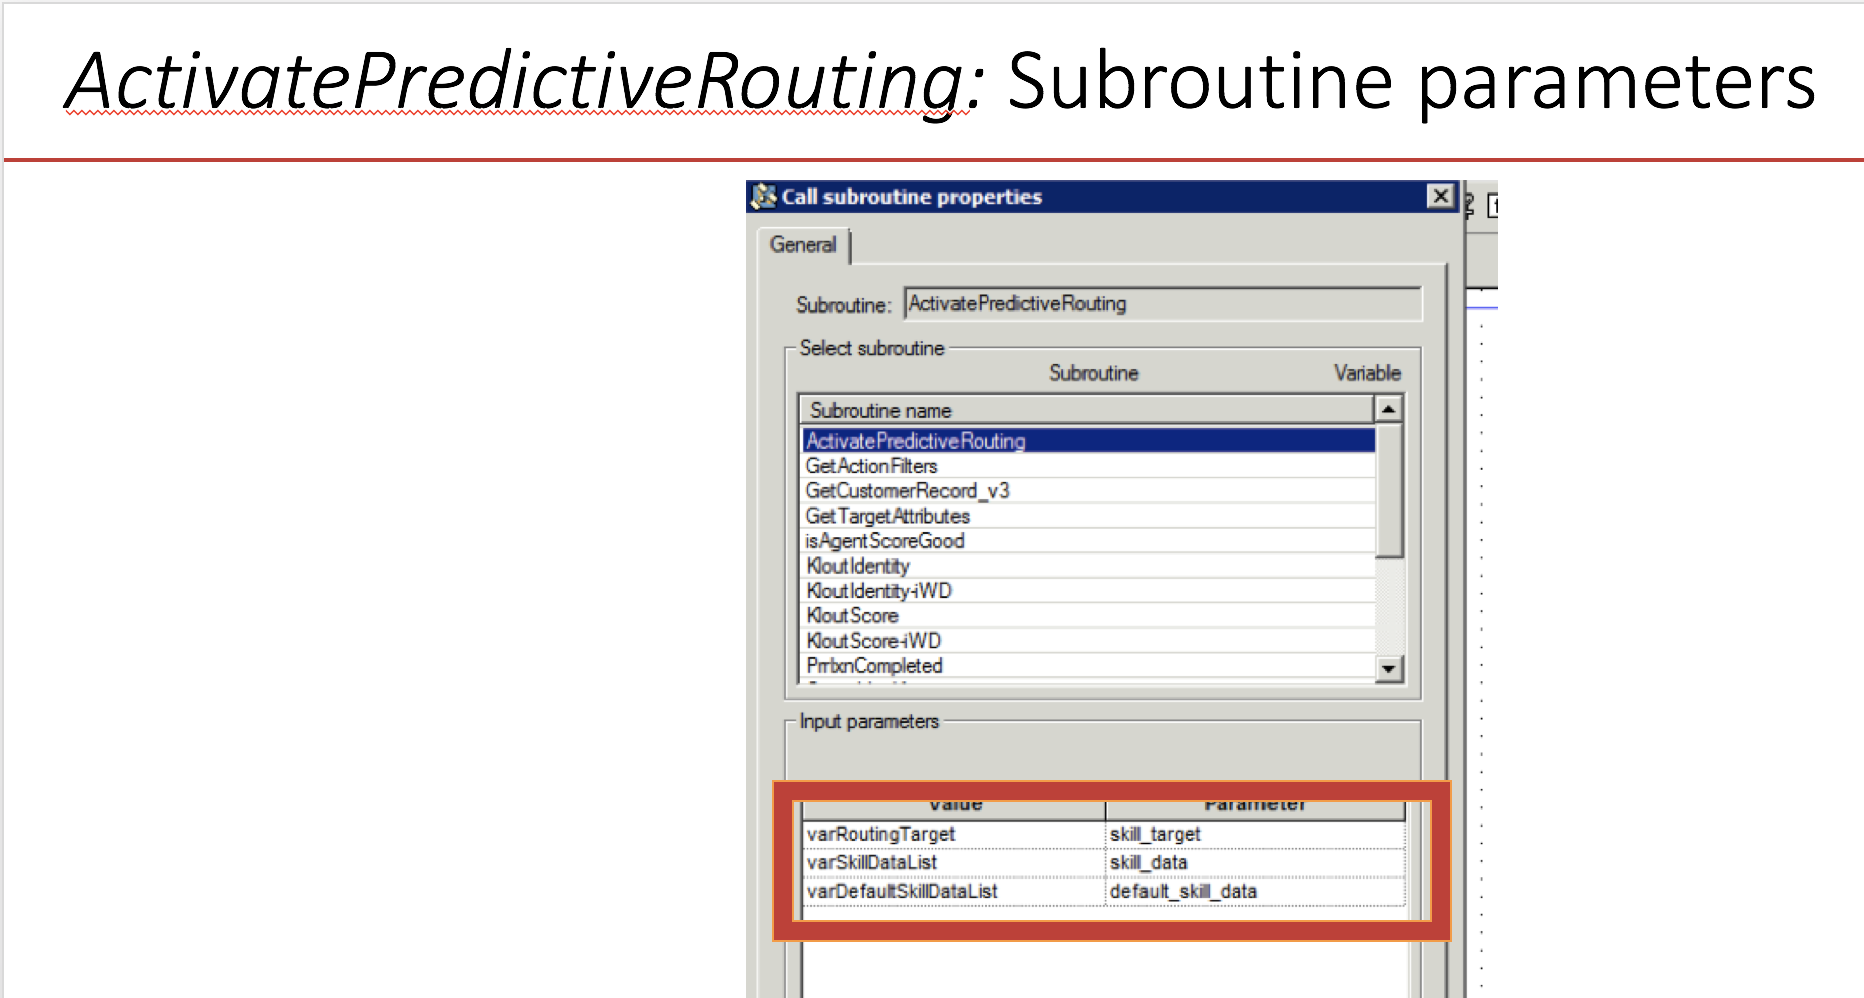
Task: Click the Call subroutine properties title icon
Action: point(764,196)
